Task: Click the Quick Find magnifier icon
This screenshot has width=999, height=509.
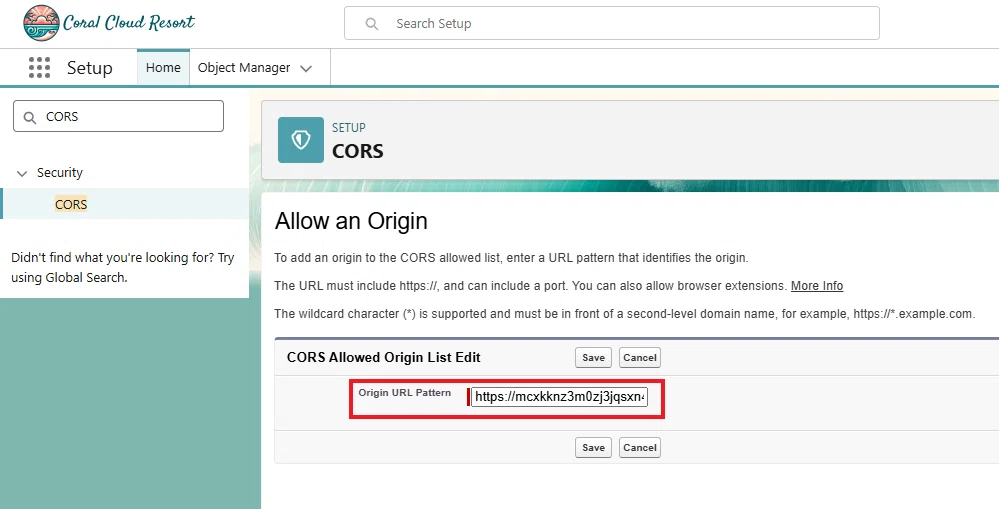Action: pos(29,117)
